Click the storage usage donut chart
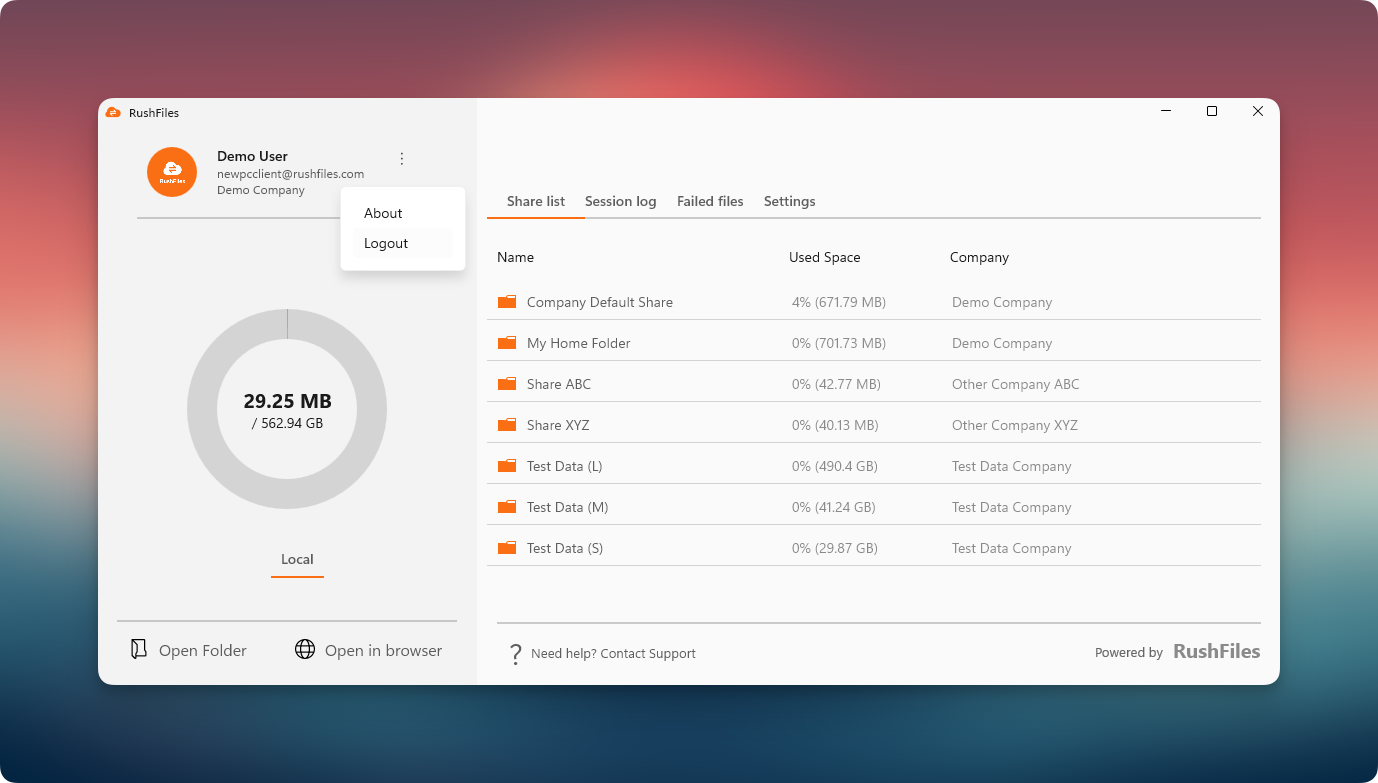Viewport: 1378px width, 783px height. (x=287, y=409)
